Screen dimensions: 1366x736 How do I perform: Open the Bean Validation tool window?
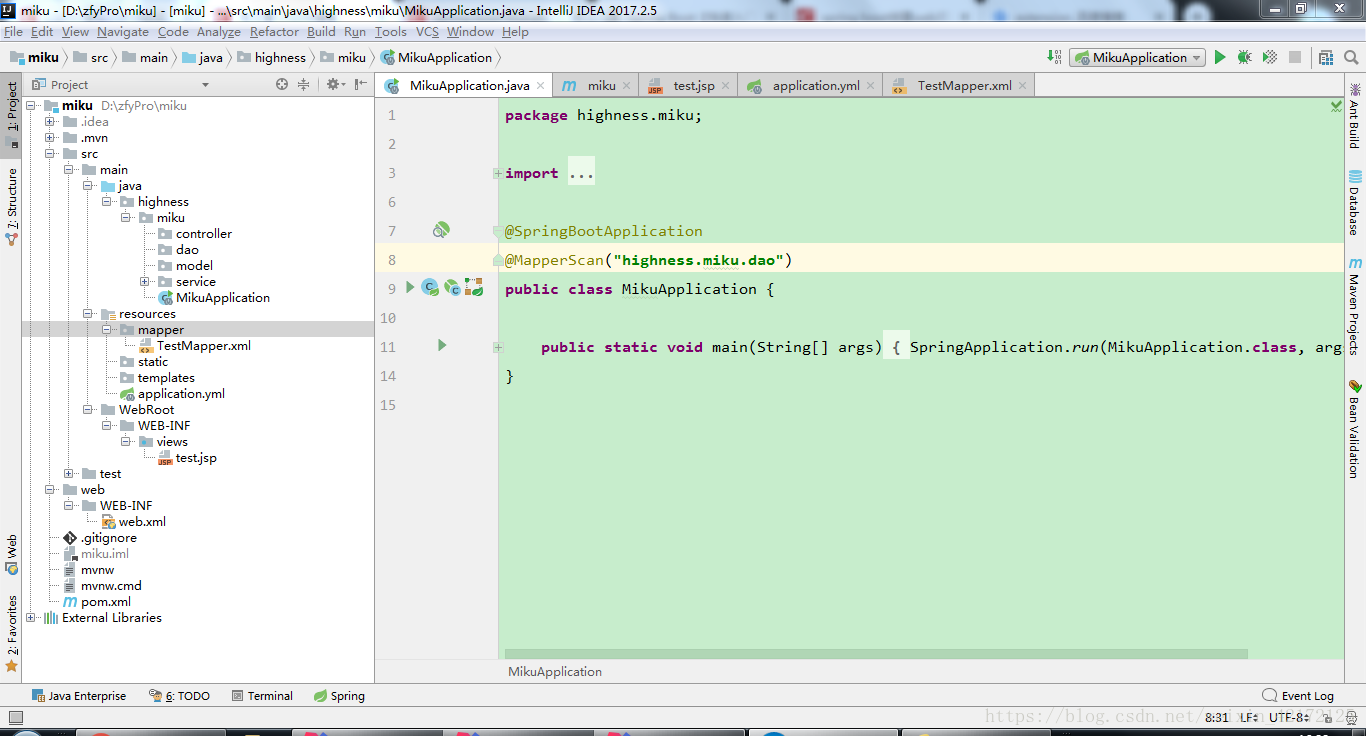pos(1355,428)
